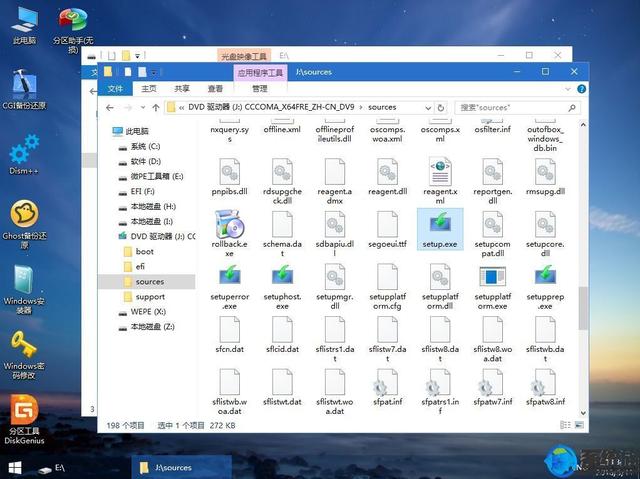Expand the ribbon chevron
The width and height of the screenshot is (640, 479).
coord(568,89)
